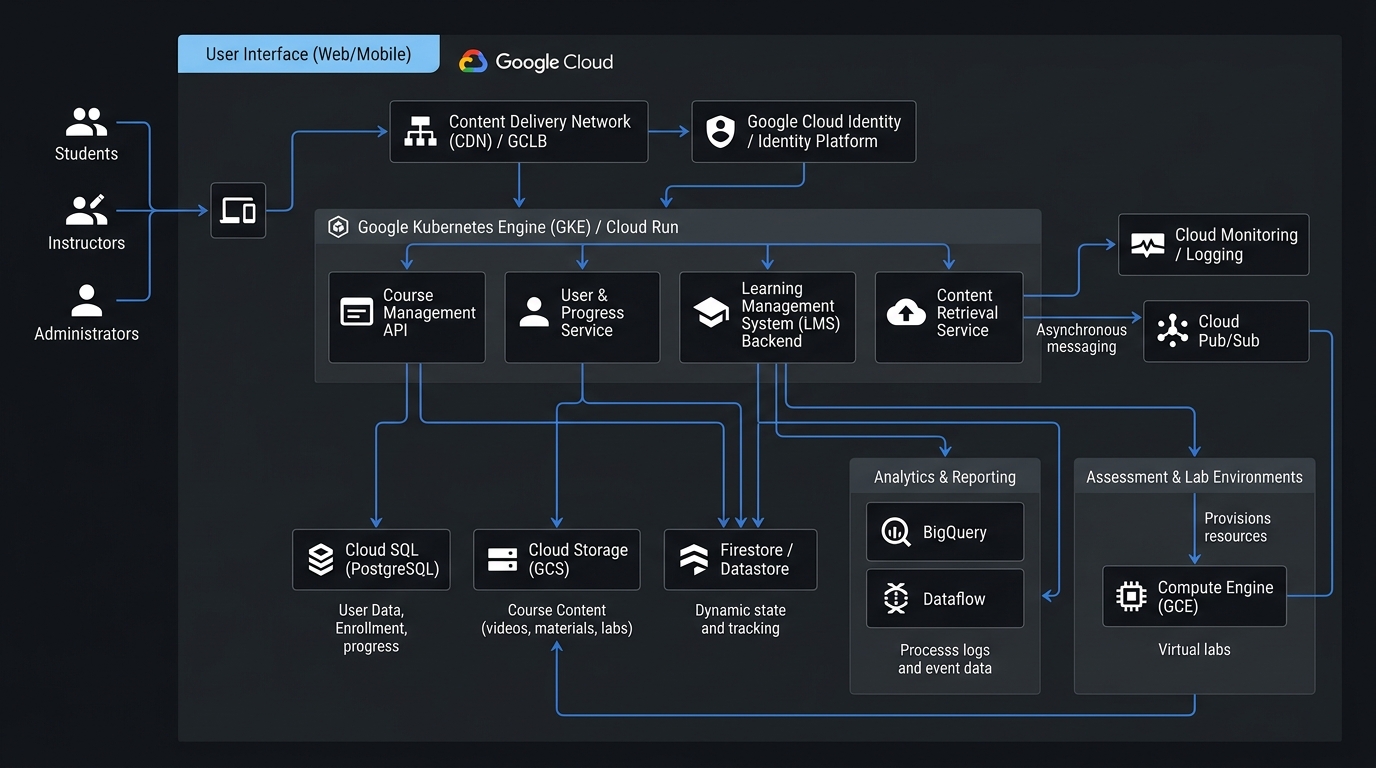1376x768 pixels.
Task: Click the User Data, Enrollment, progress caption
Action: tap(371, 628)
